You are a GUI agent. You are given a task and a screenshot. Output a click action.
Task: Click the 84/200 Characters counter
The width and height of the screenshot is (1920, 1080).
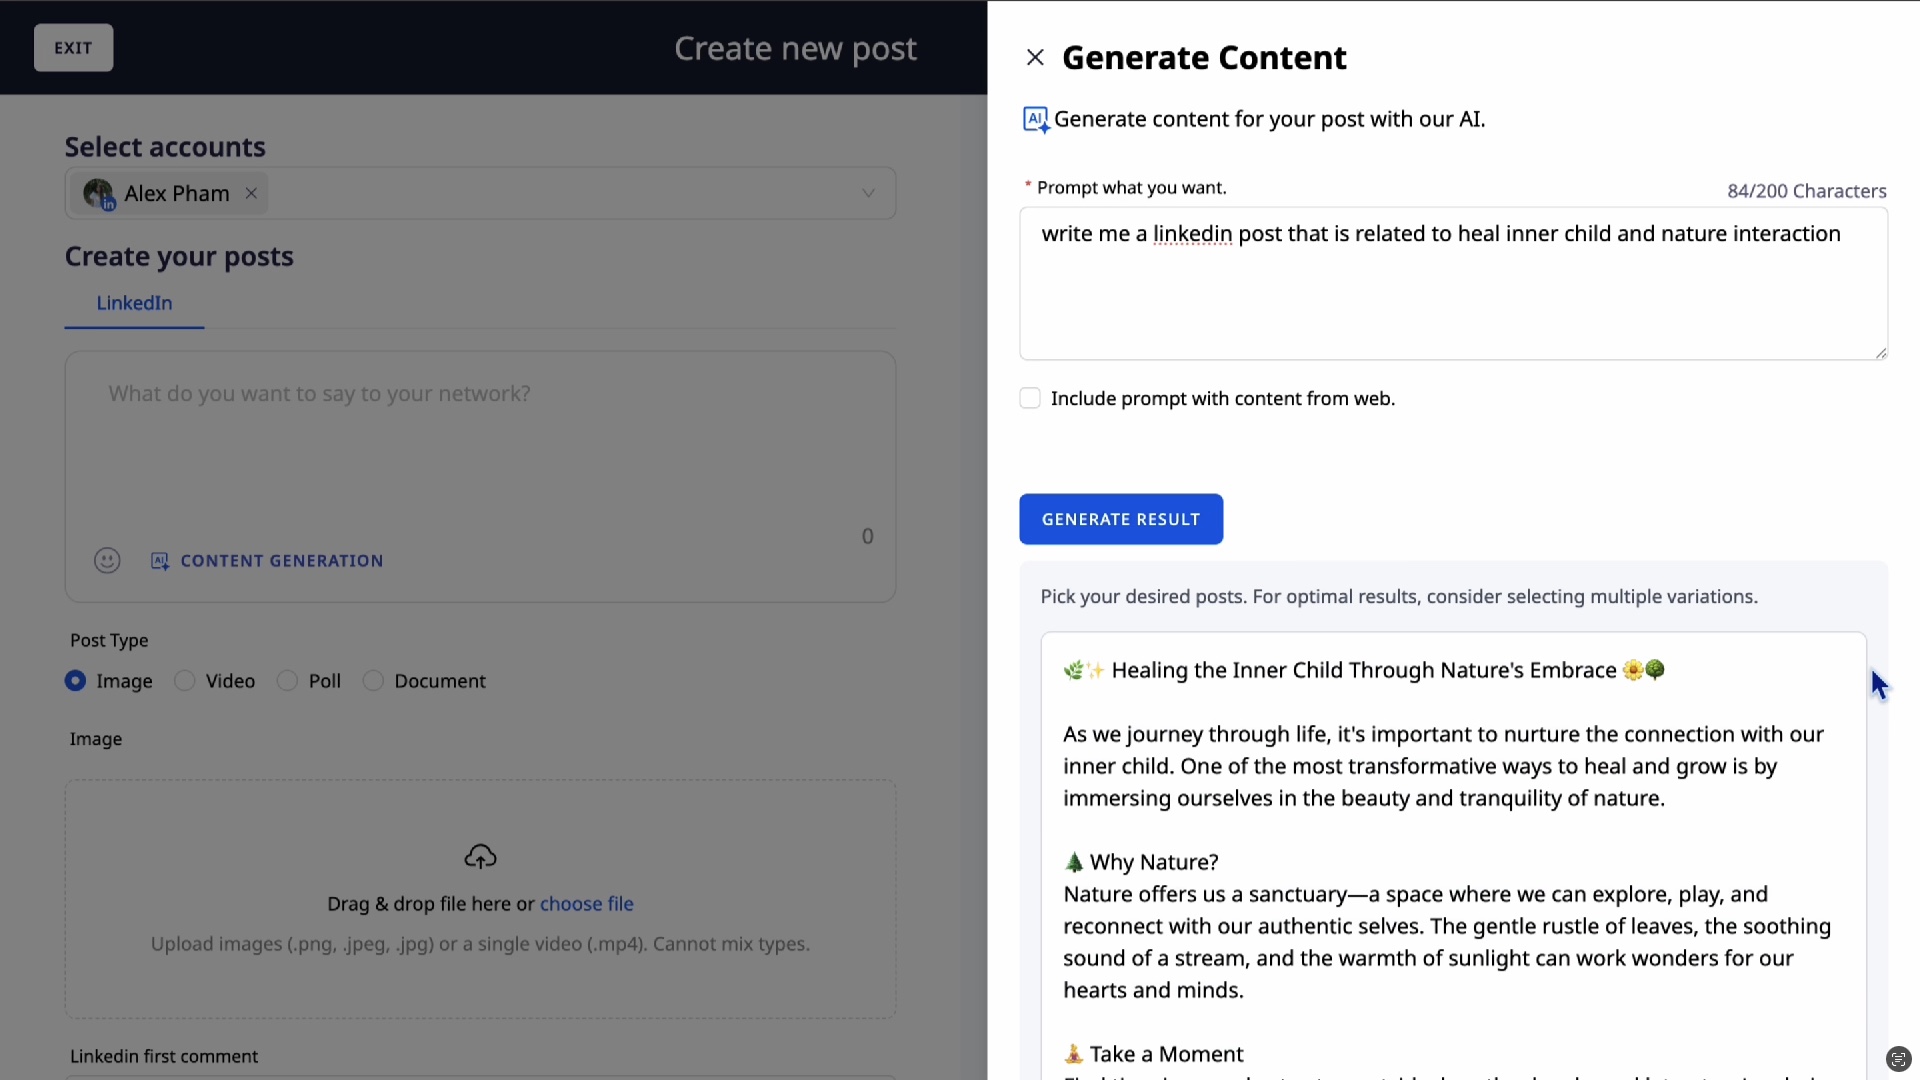[1806, 191]
